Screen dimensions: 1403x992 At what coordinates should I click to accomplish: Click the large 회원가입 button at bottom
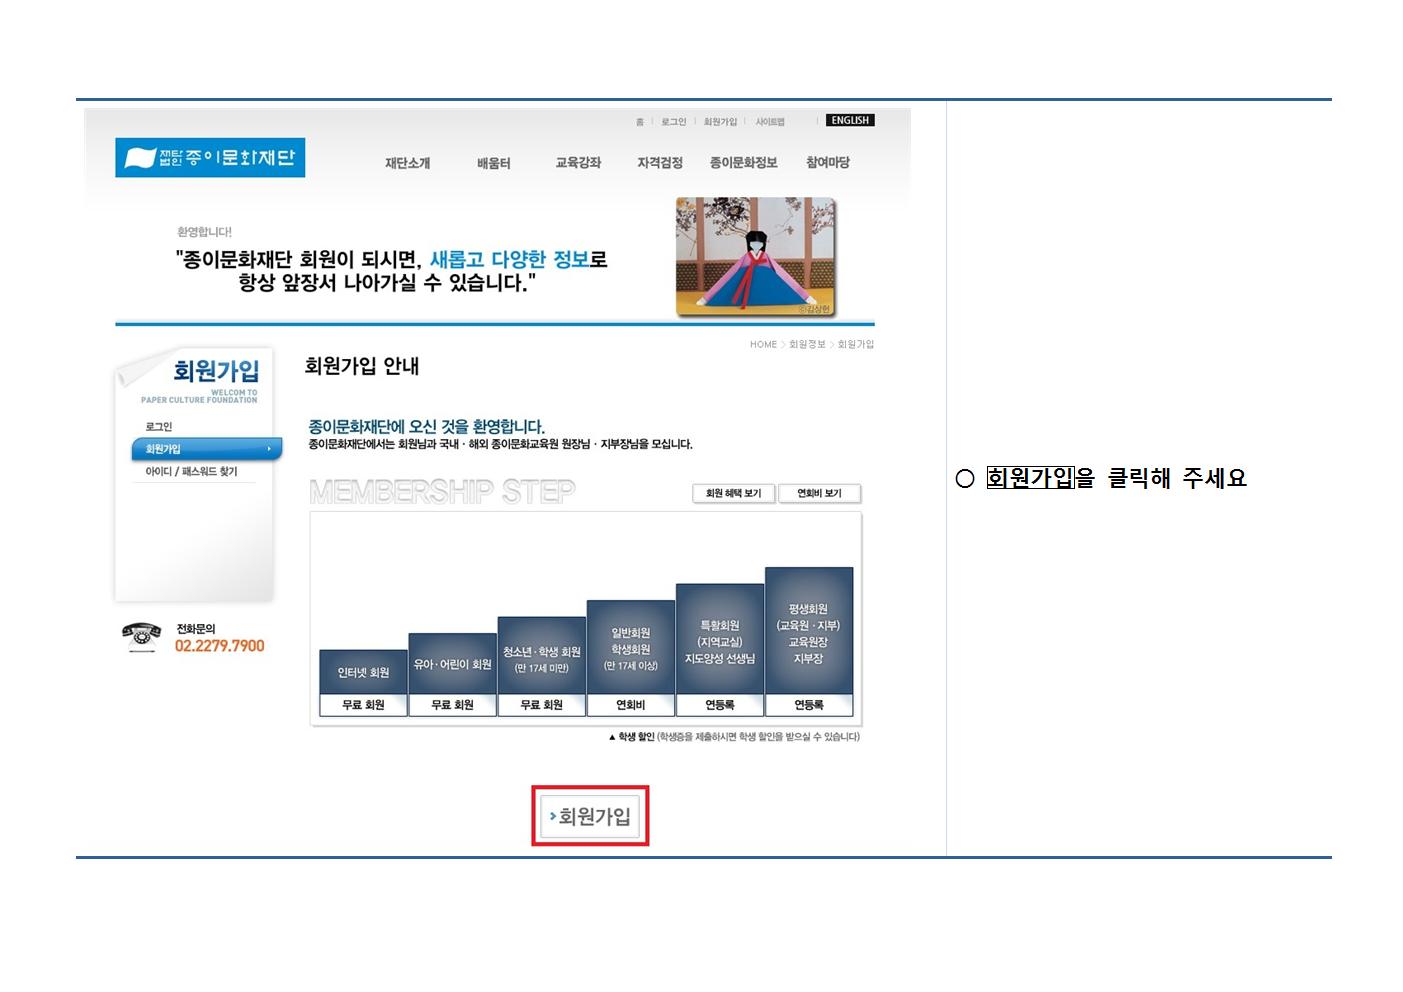pos(591,816)
